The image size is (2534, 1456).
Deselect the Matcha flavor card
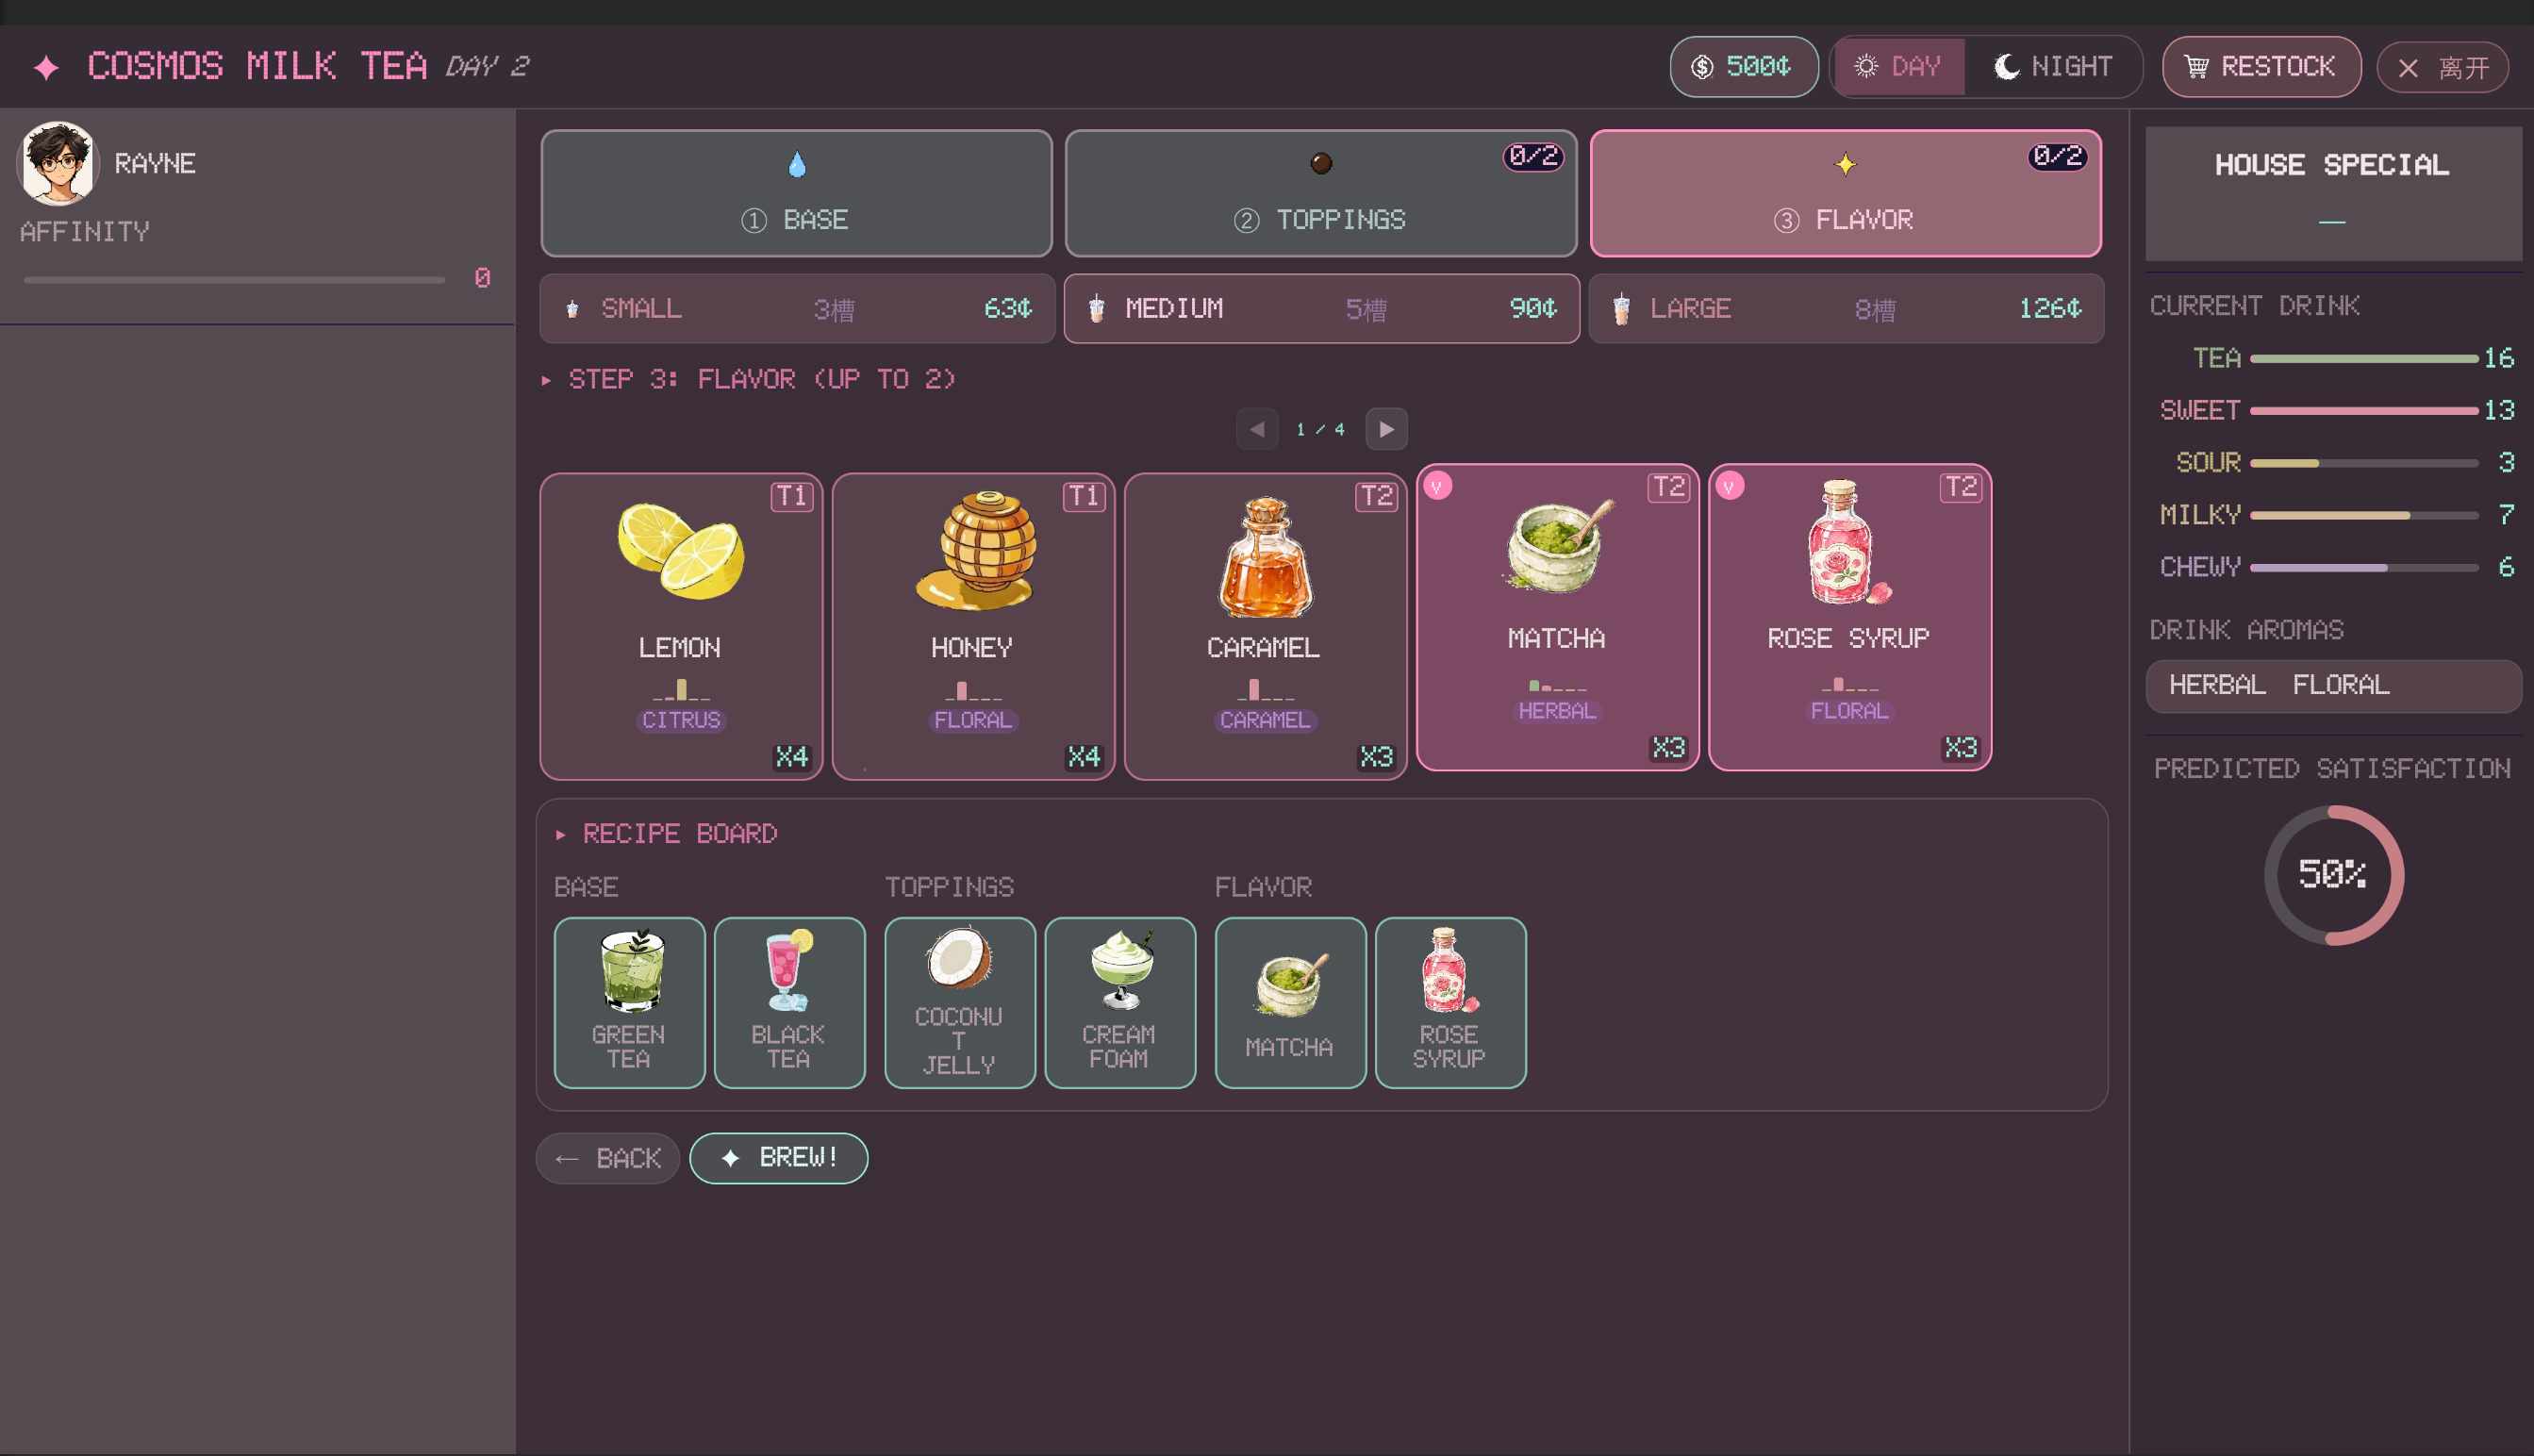(1557, 617)
